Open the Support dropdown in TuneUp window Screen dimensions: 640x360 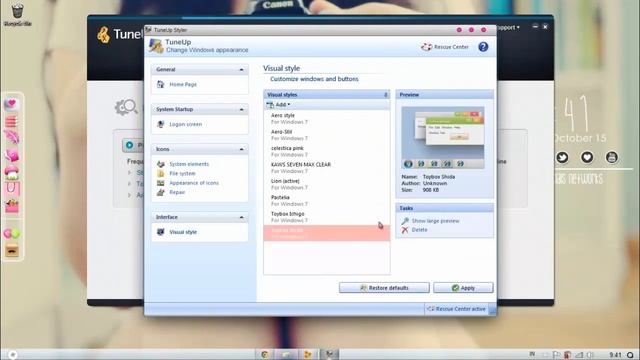point(509,27)
